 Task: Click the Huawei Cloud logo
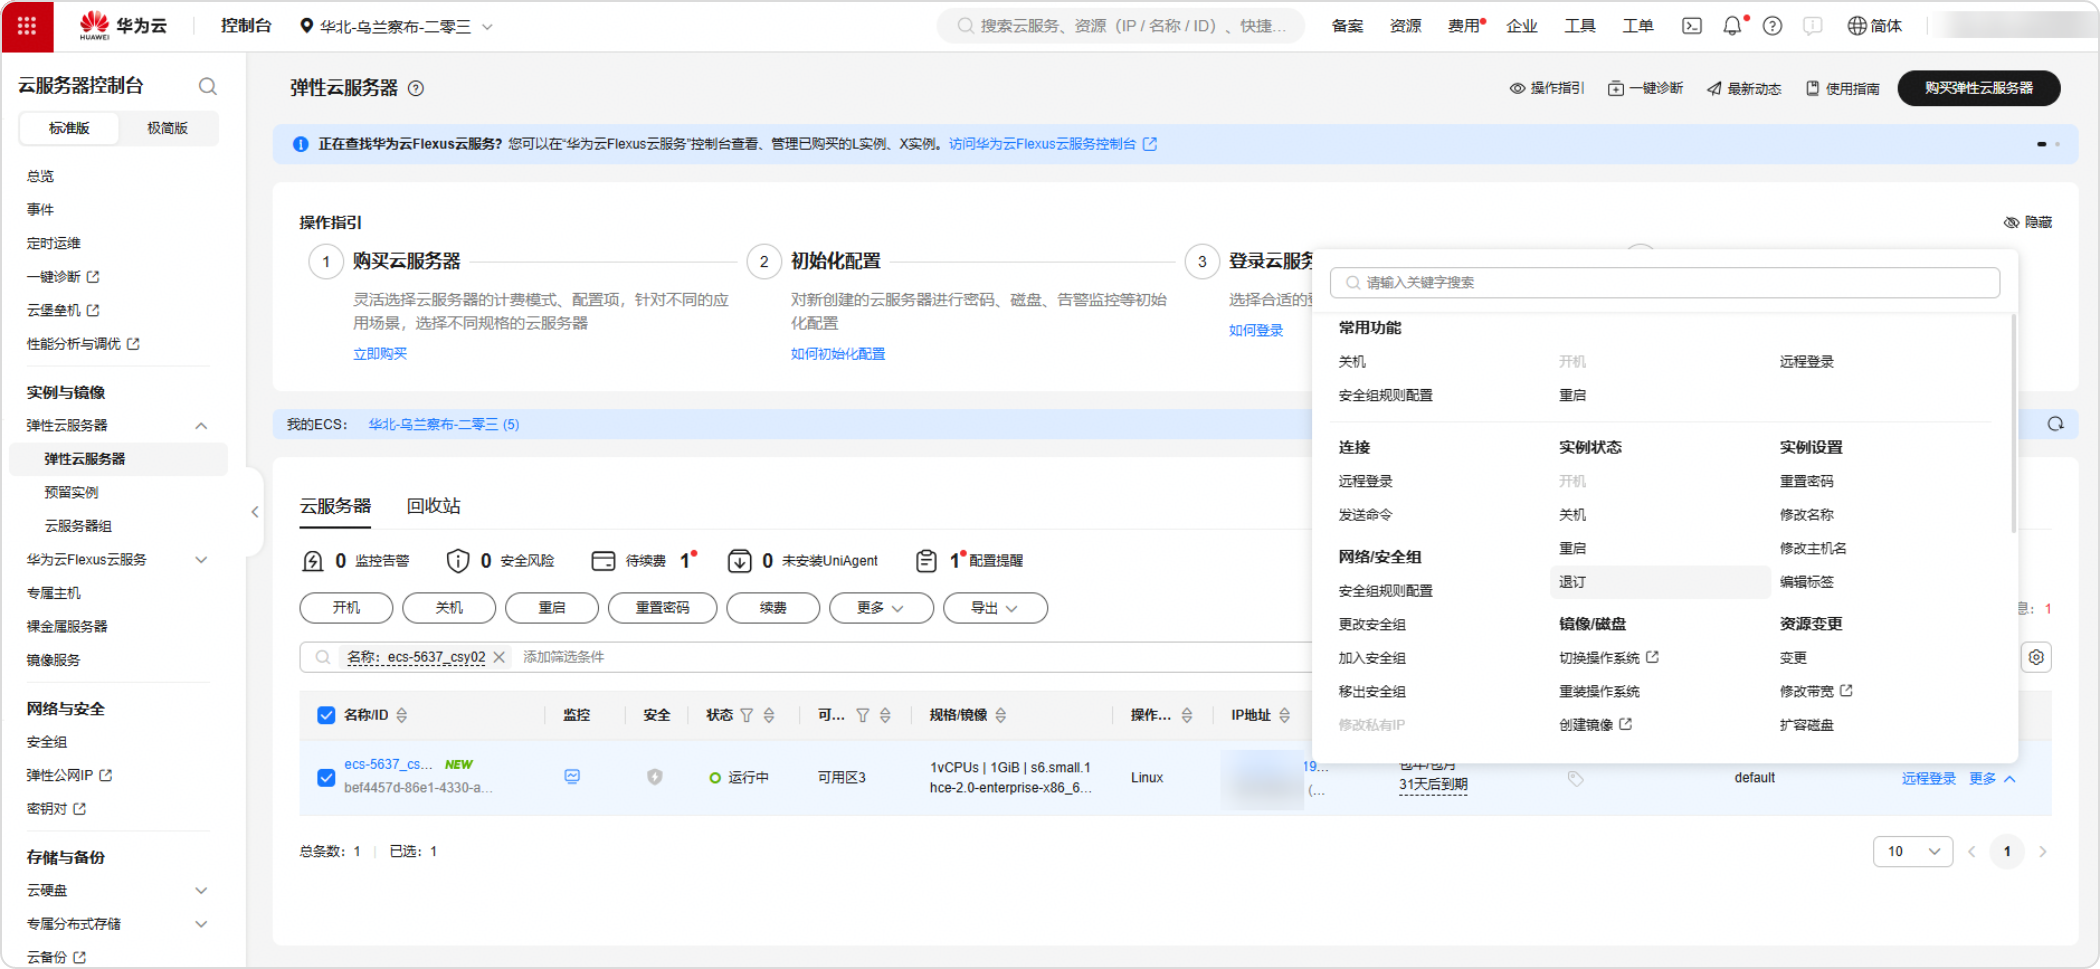pyautogui.click(x=123, y=26)
